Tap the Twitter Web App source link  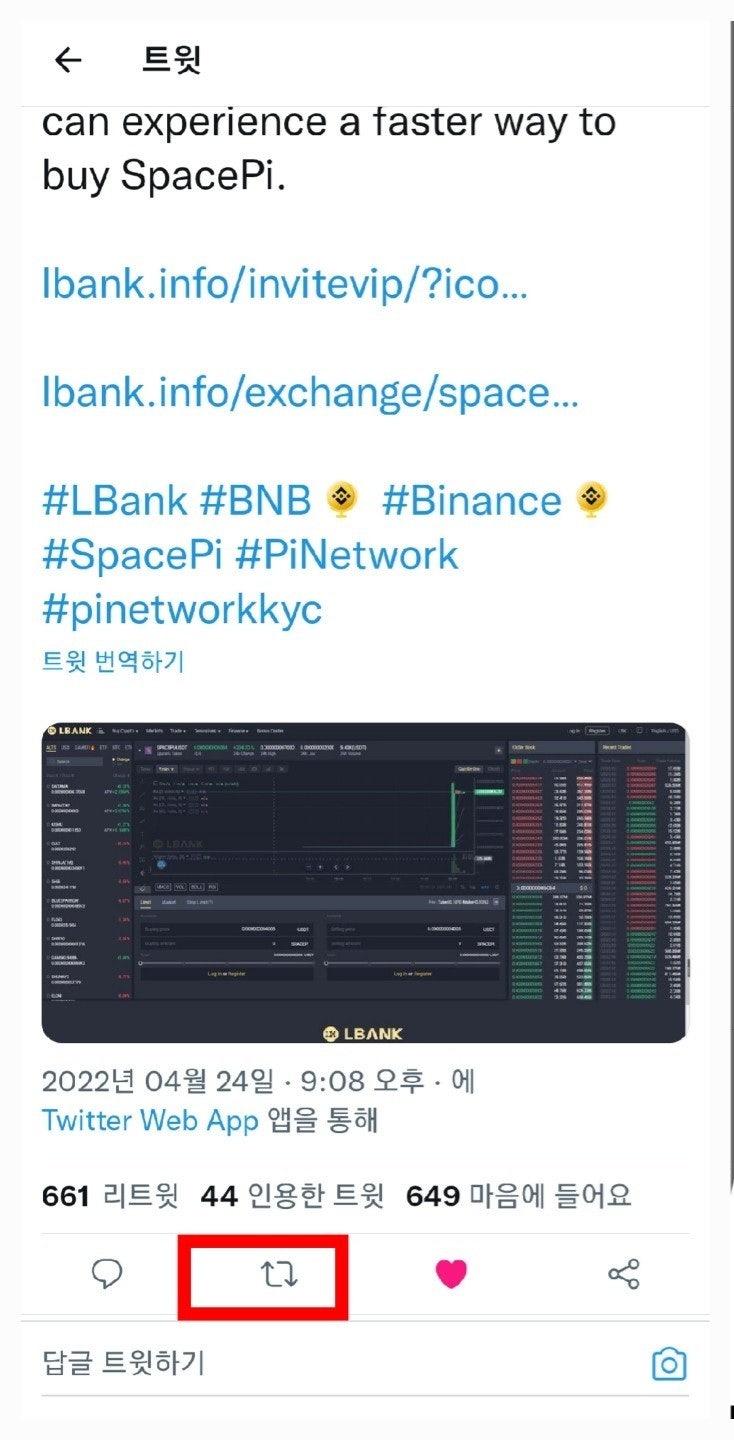click(x=150, y=1120)
